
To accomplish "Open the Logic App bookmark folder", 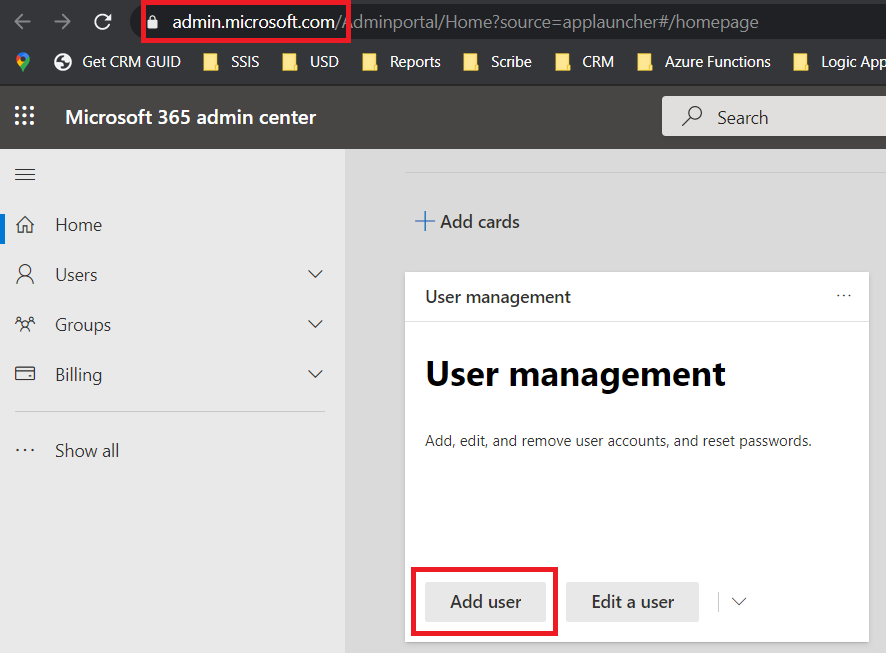I will [839, 62].
